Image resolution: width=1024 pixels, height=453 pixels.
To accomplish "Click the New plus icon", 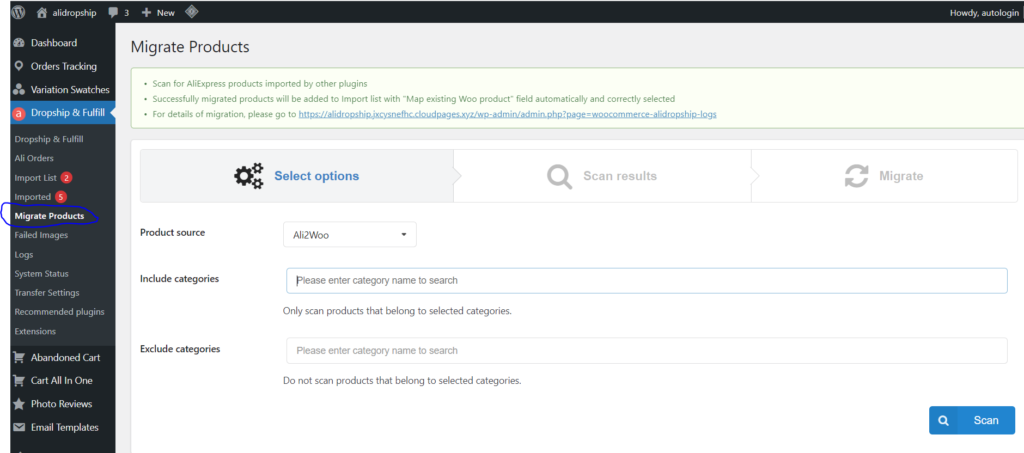I will click(x=146, y=12).
